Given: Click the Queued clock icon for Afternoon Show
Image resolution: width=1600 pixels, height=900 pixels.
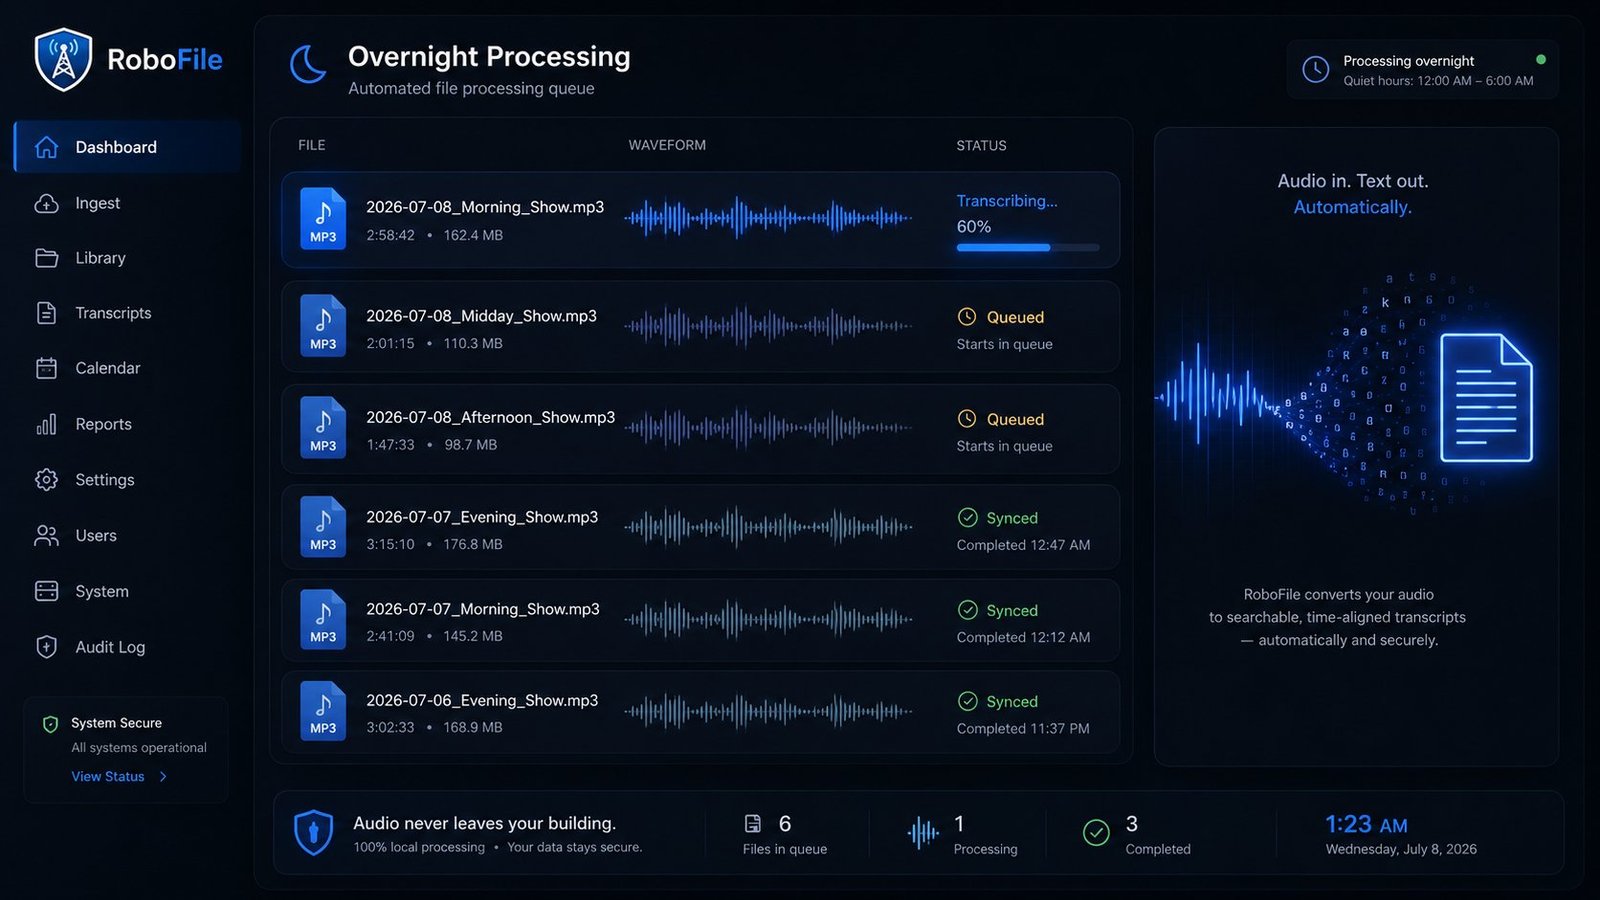Looking at the screenshot, I should pyautogui.click(x=967, y=419).
